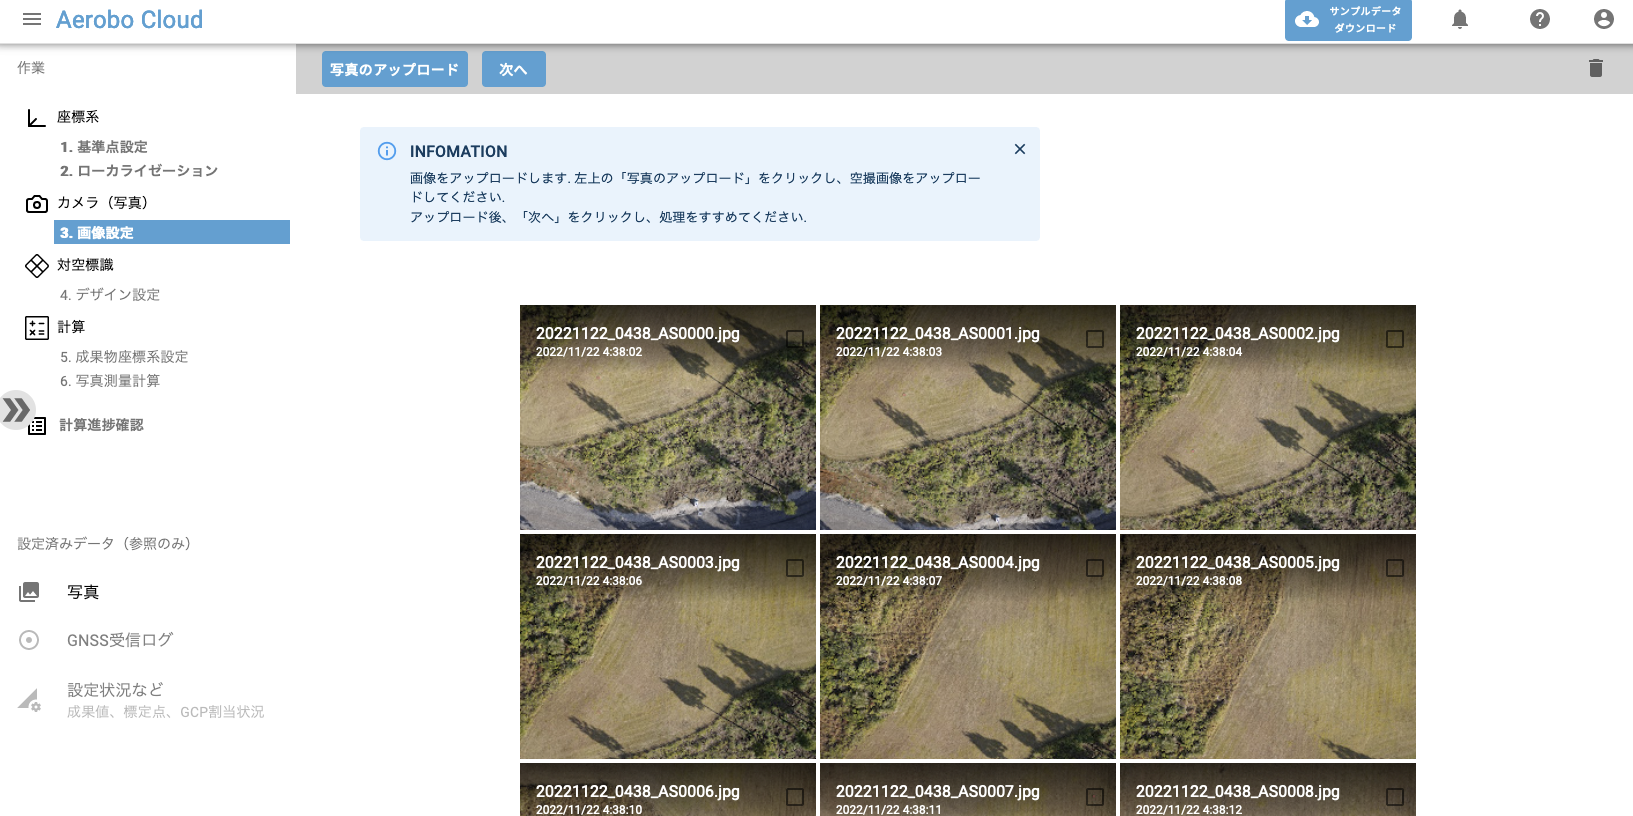Click the 座標系 axis icon
Viewport: 1633px width, 816px height.
[x=37, y=118]
